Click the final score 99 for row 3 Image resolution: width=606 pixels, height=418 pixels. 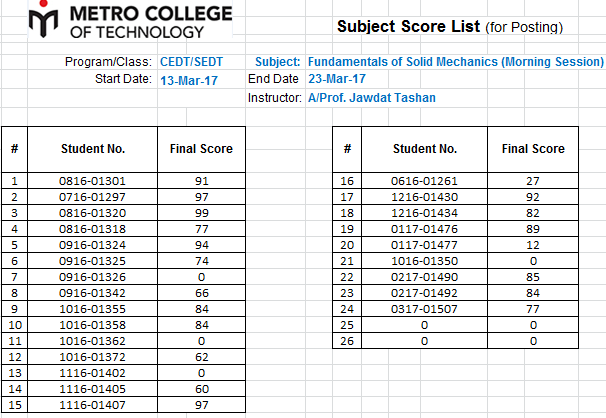tap(202, 213)
